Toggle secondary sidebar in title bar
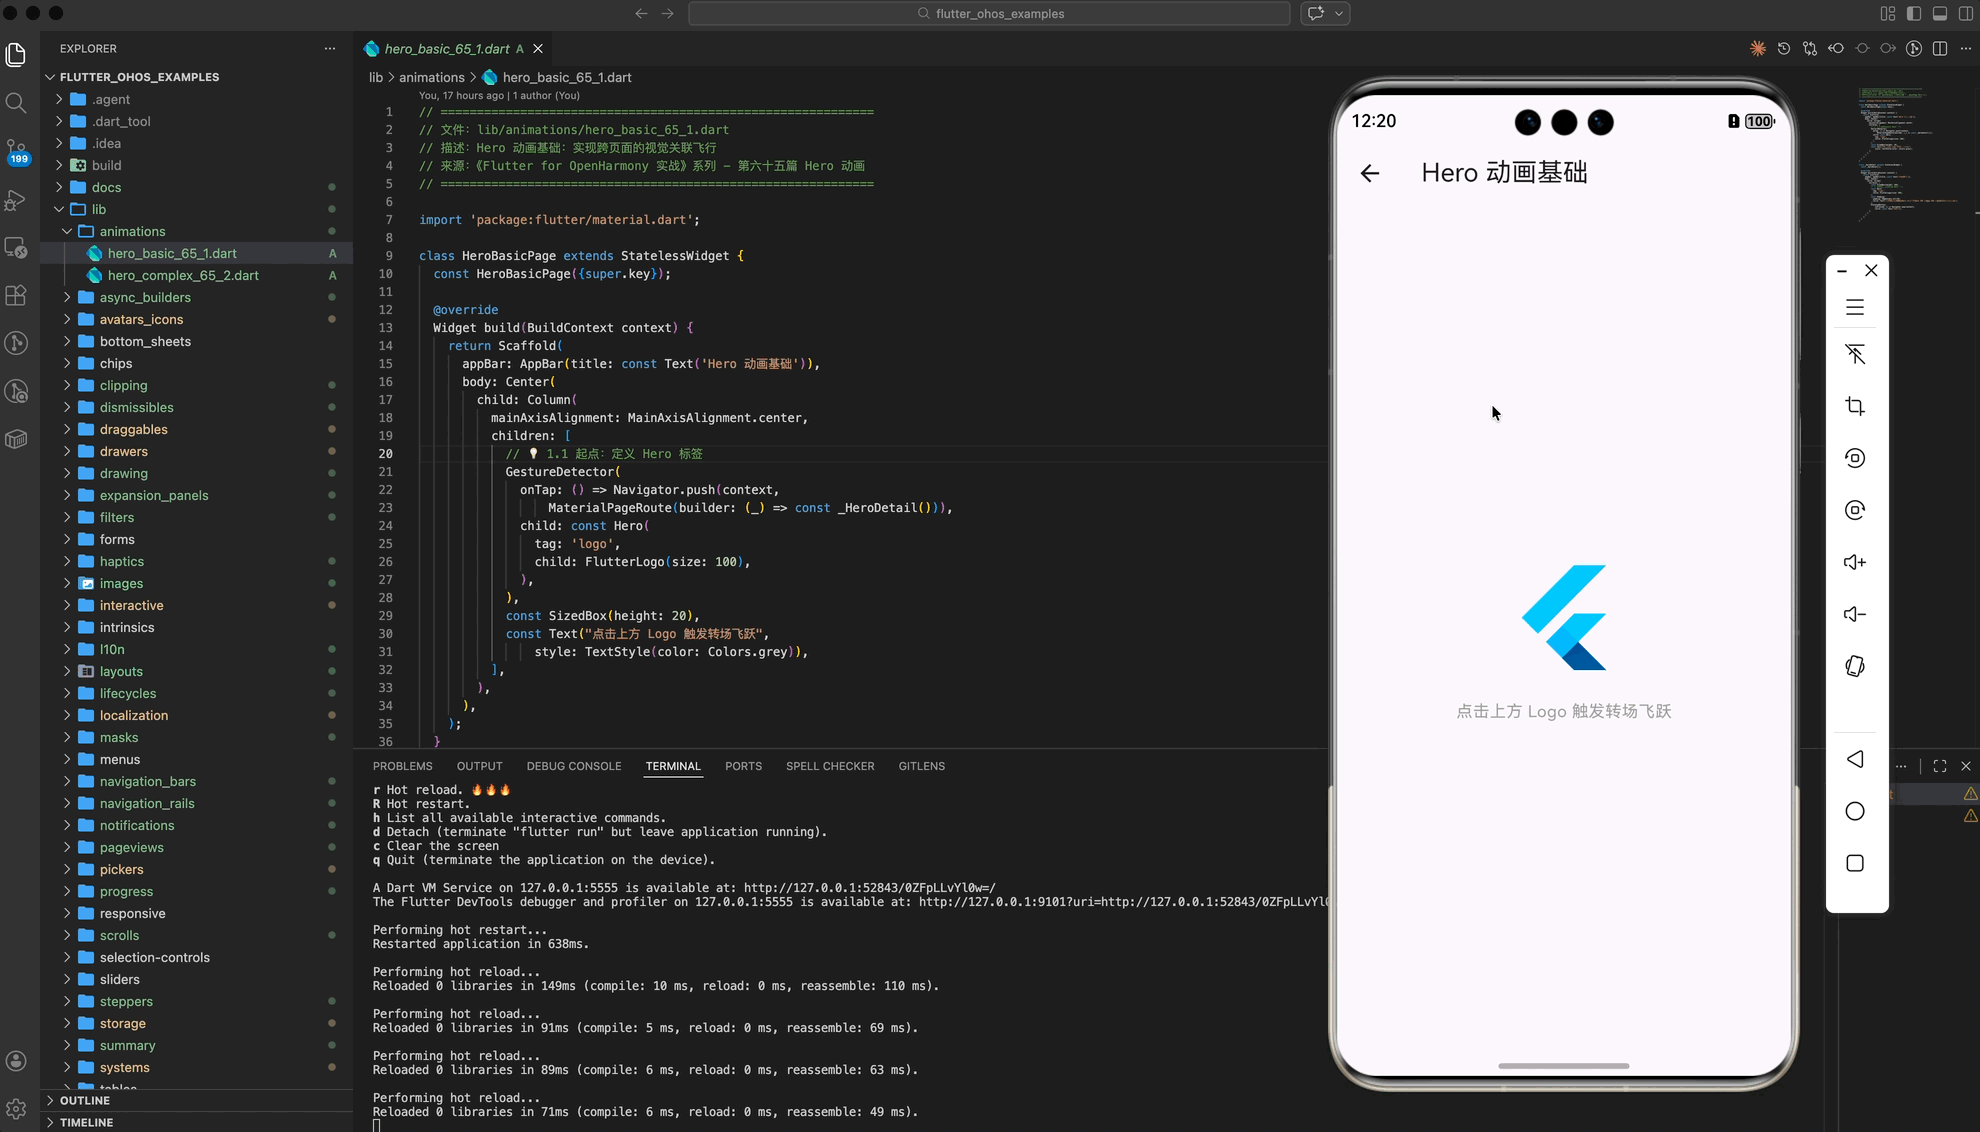Image resolution: width=1980 pixels, height=1132 pixels. [x=1965, y=13]
